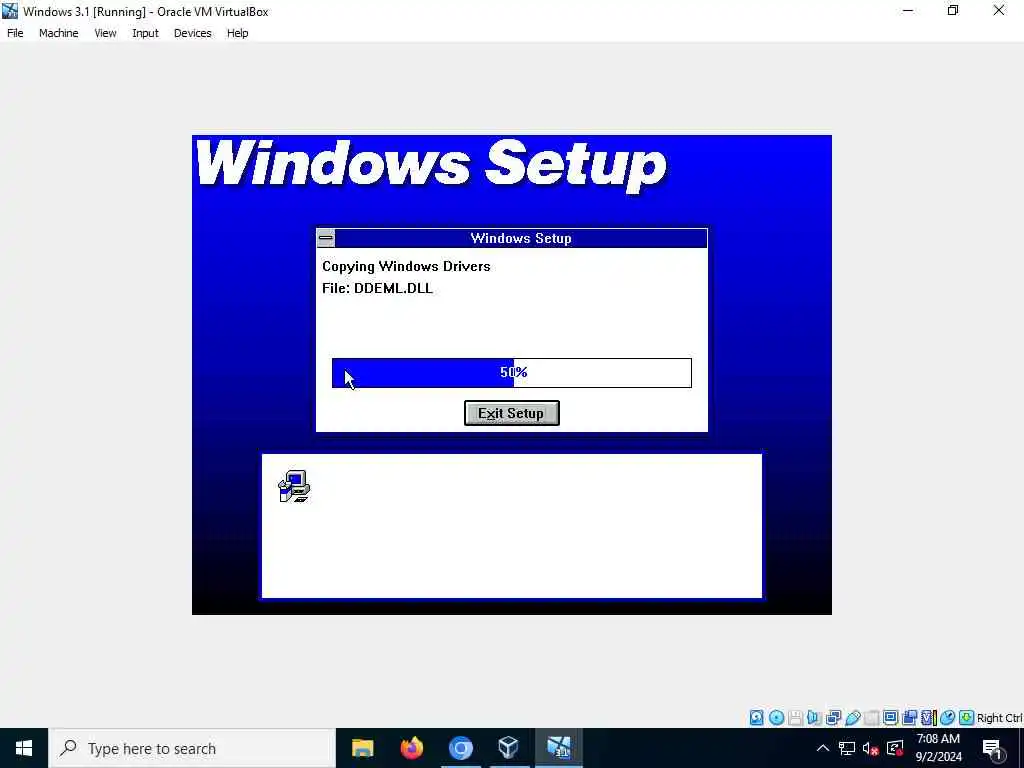
Task: Open the Windows Setup dialog control-menu box
Action: [326, 238]
